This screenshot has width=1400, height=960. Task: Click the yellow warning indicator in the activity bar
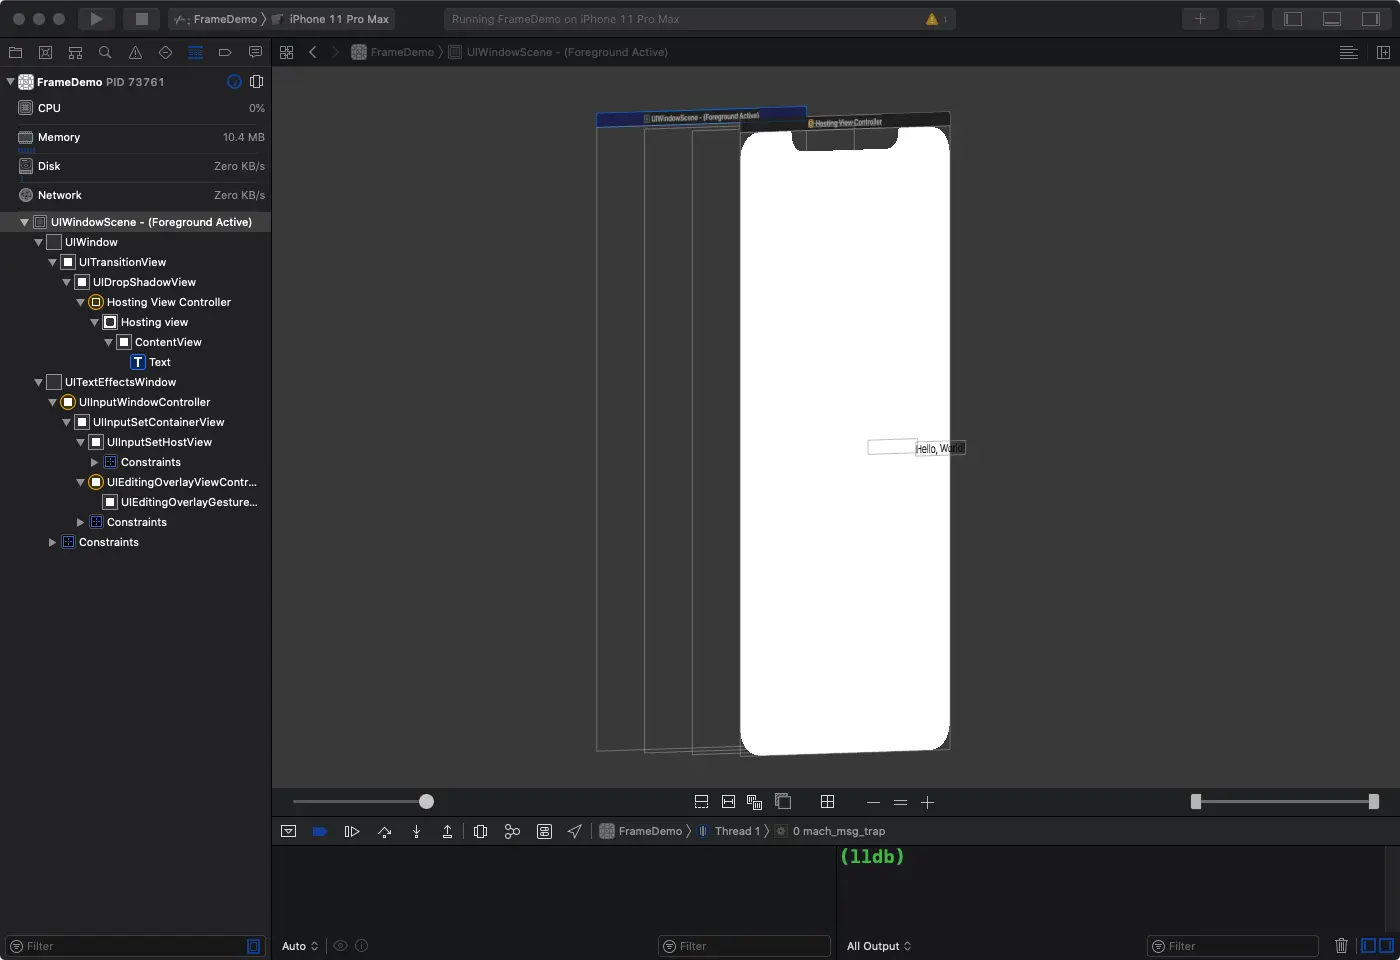[x=932, y=19]
